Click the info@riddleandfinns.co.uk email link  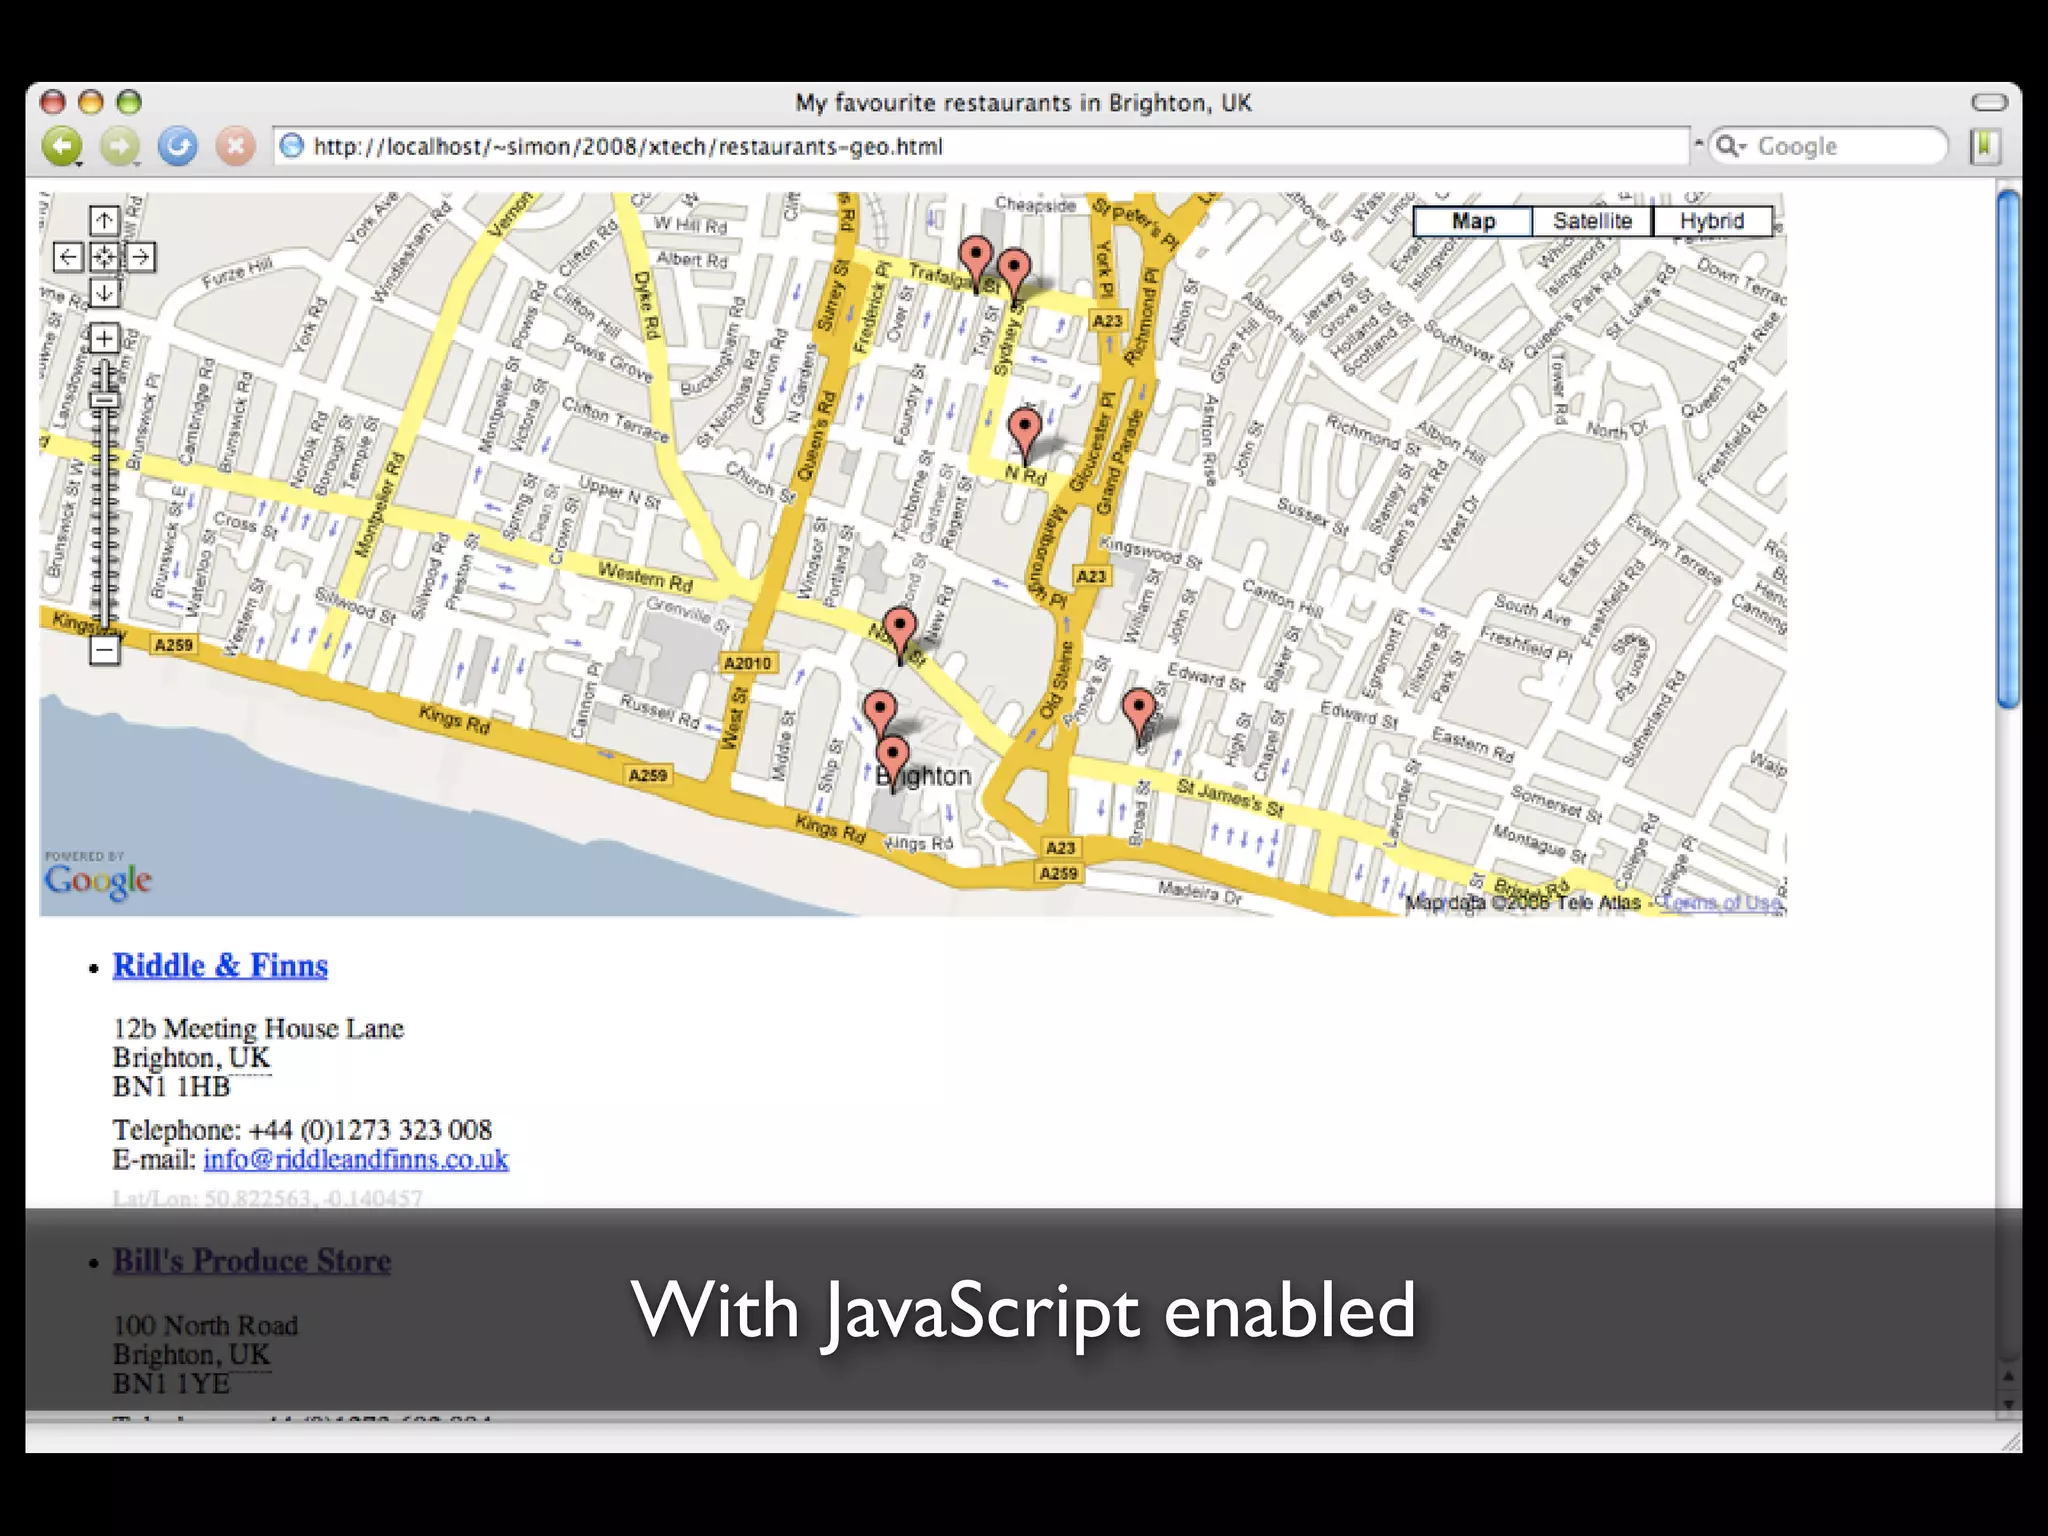[x=355, y=1159]
